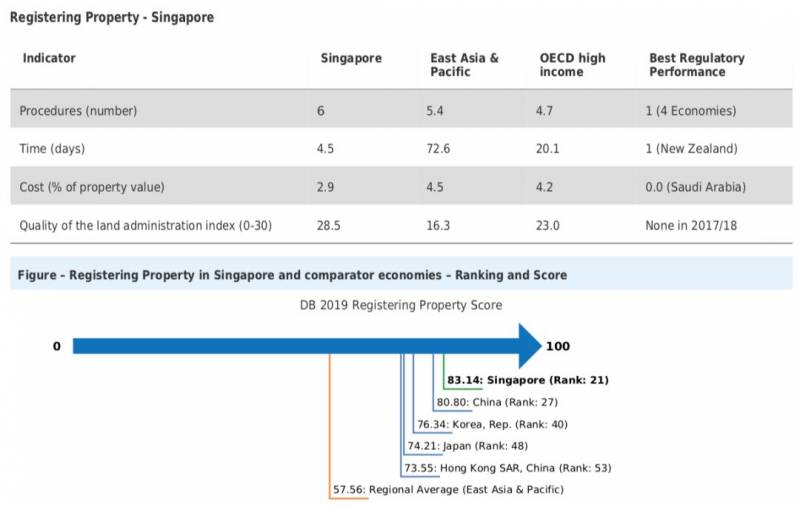Click the blue score arrow bar
The width and height of the screenshot is (800, 507).
click(300, 346)
